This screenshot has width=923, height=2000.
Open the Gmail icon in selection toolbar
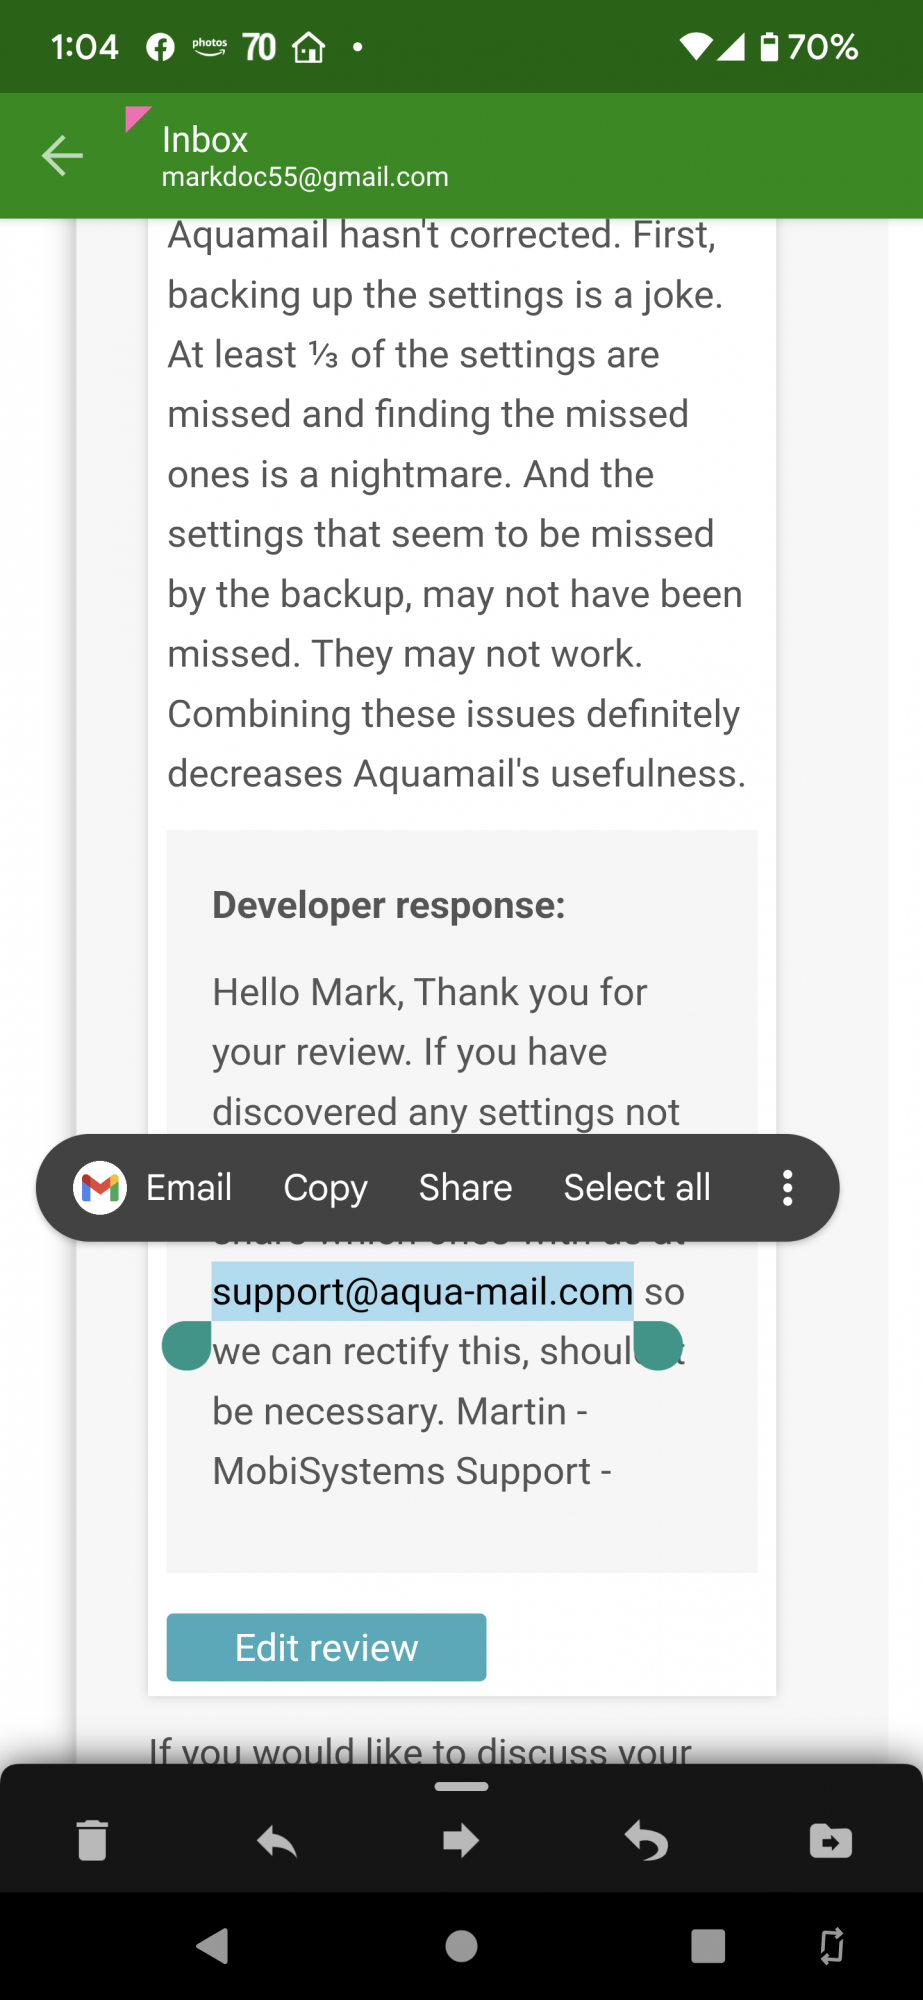(x=100, y=1188)
